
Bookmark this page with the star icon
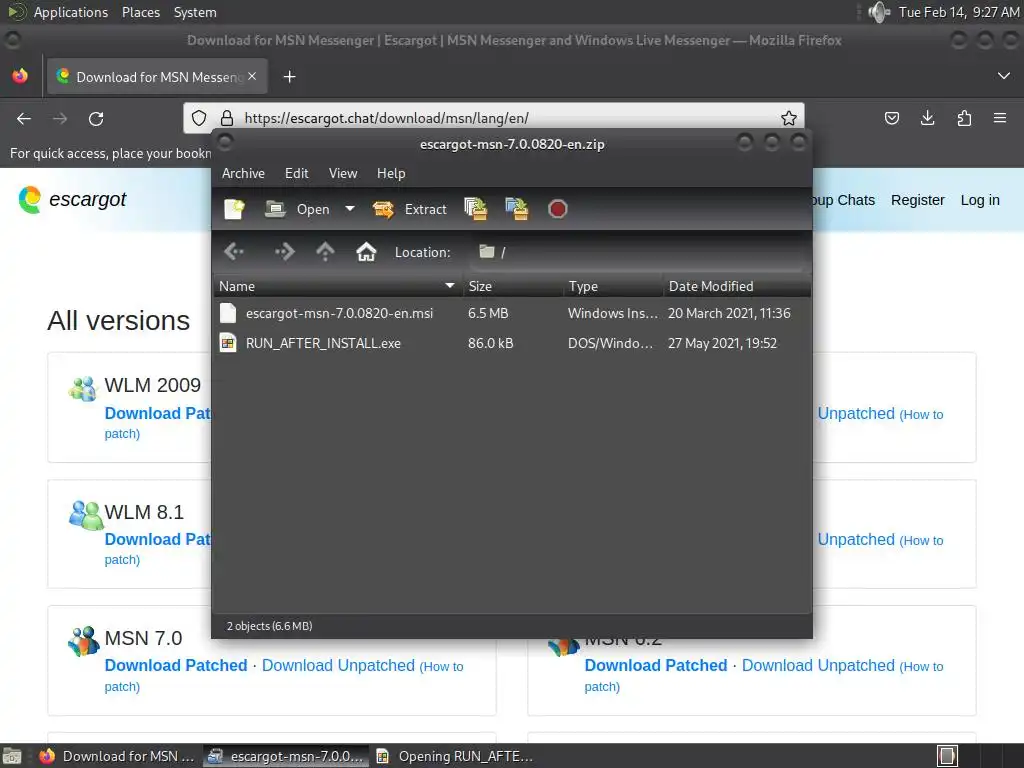789,118
